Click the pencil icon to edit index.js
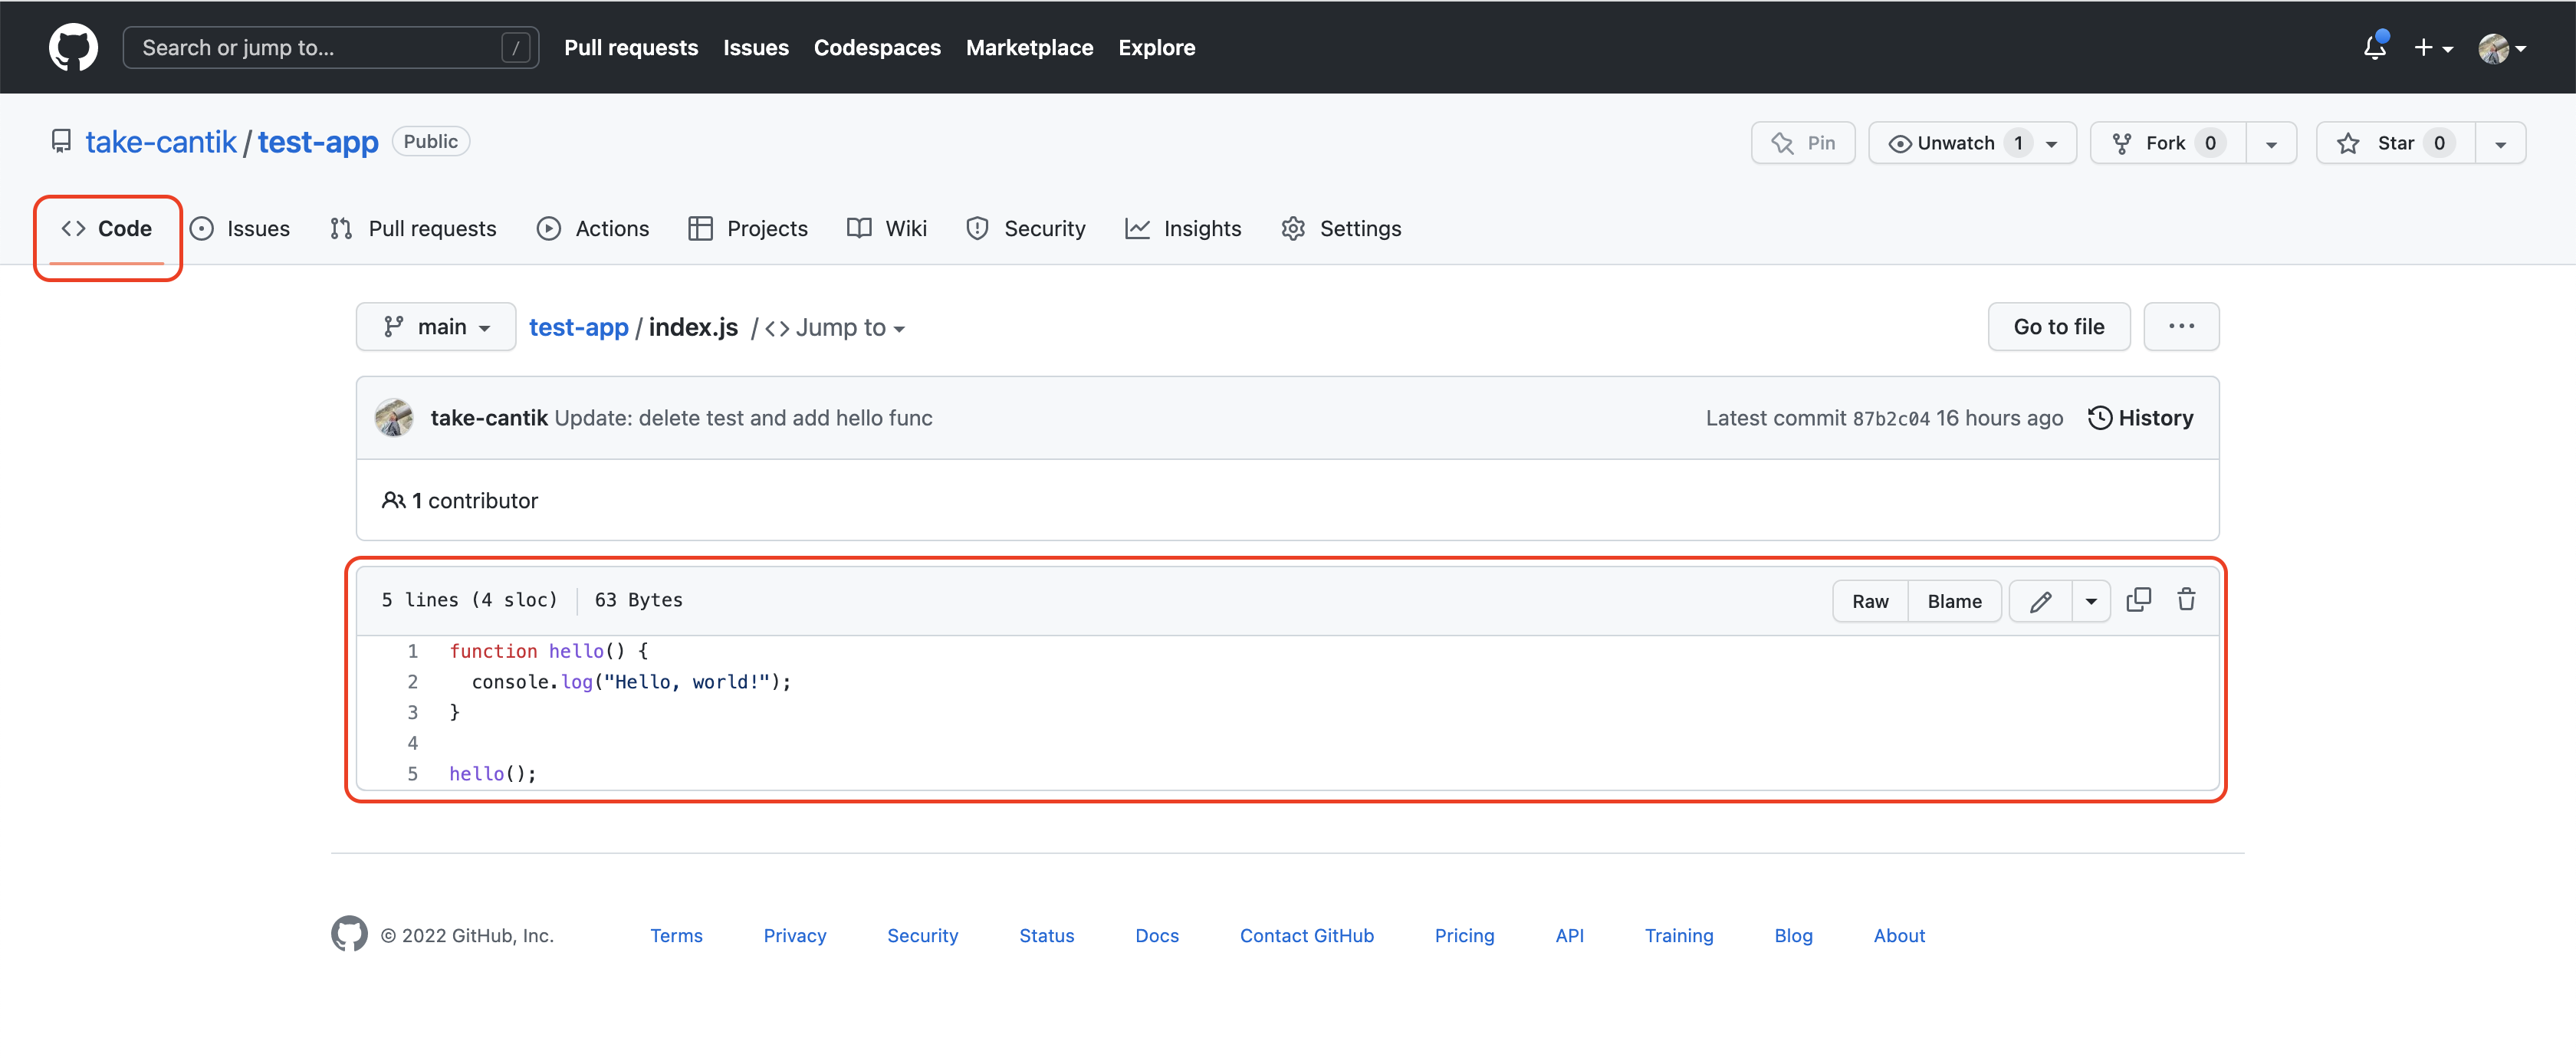This screenshot has height=1061, width=2576. 2040,601
